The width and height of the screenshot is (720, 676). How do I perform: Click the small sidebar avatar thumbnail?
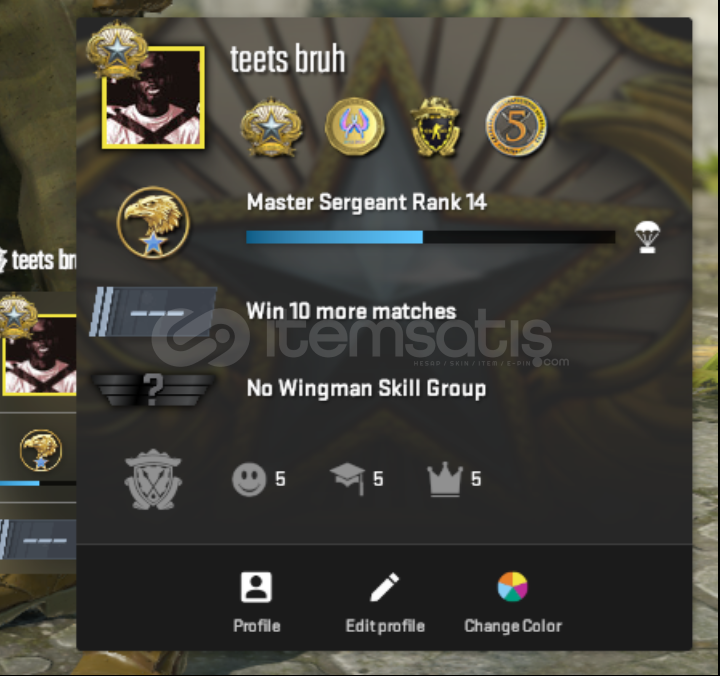pyautogui.click(x=39, y=355)
